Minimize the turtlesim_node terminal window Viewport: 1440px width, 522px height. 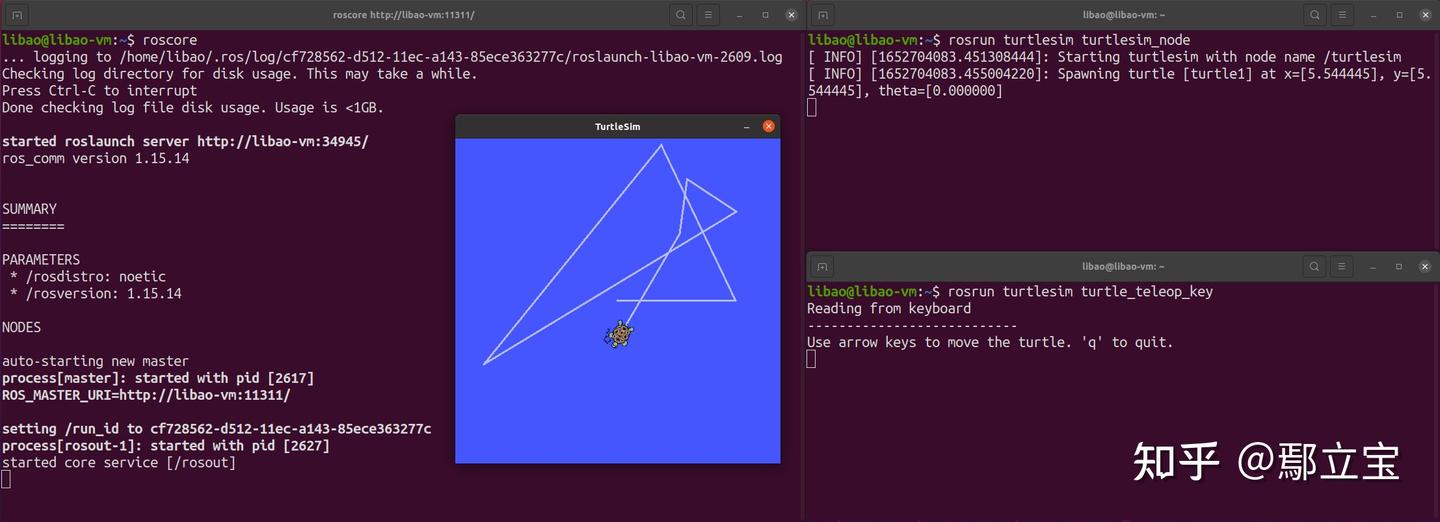(x=1375, y=15)
